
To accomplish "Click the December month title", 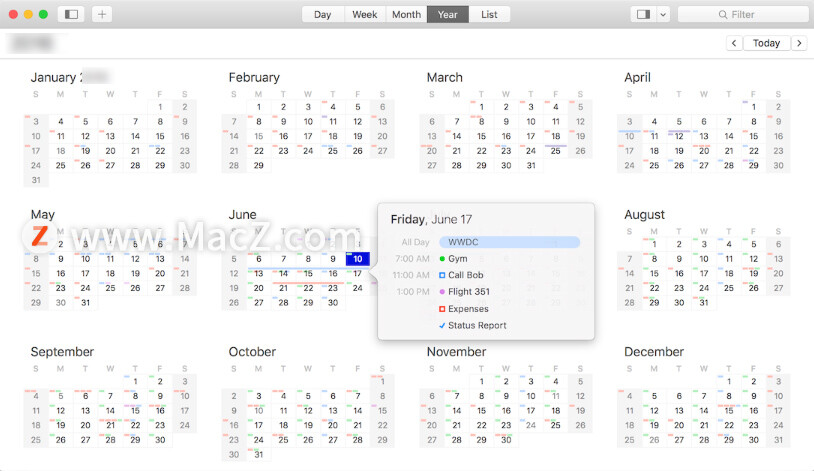I will pos(654,352).
